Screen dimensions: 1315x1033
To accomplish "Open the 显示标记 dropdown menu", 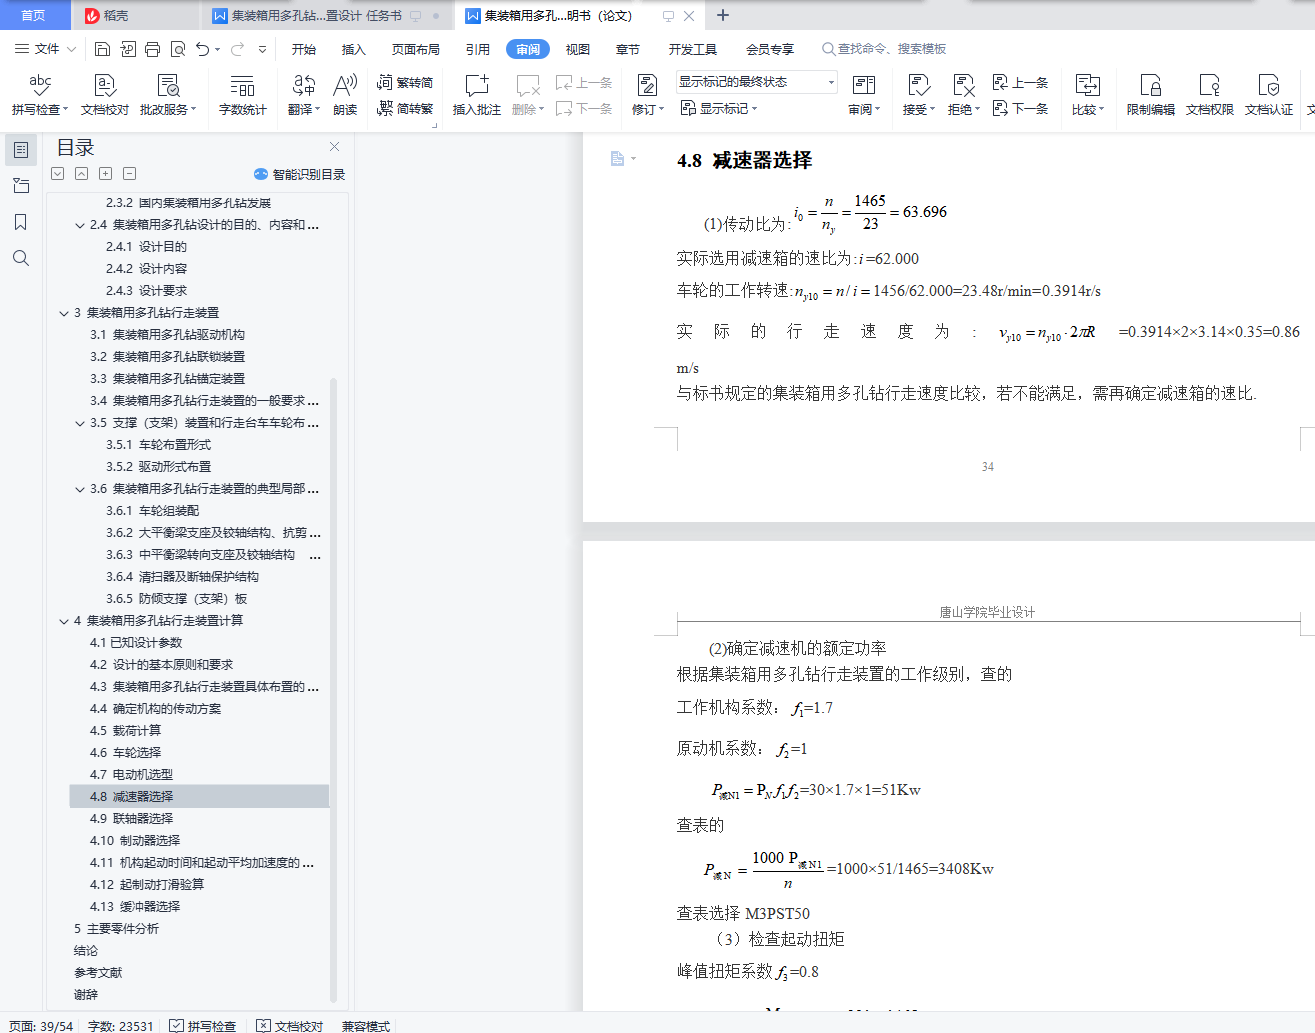I will tap(719, 108).
